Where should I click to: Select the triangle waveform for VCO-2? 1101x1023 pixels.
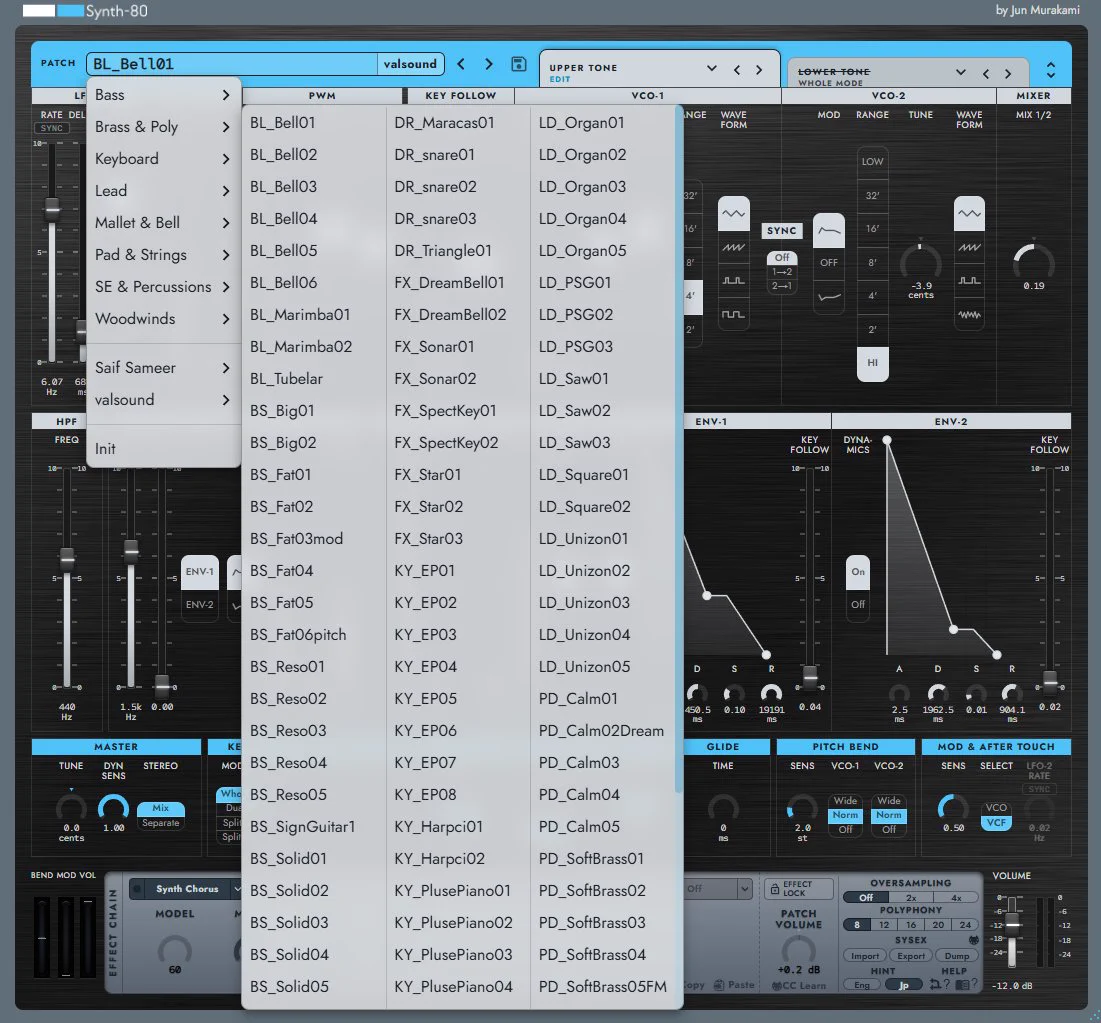tap(969, 213)
